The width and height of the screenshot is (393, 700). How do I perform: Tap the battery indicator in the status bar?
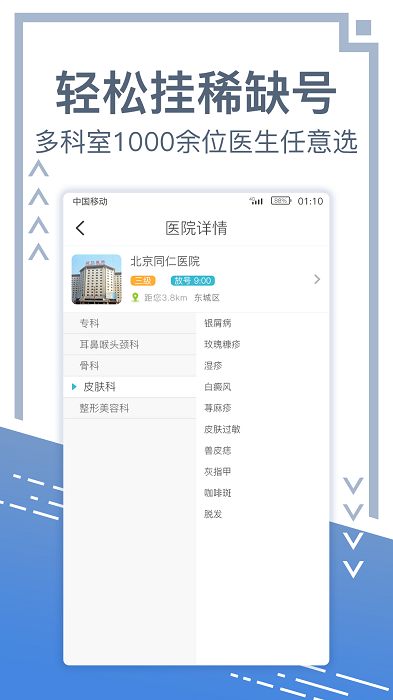(x=281, y=201)
